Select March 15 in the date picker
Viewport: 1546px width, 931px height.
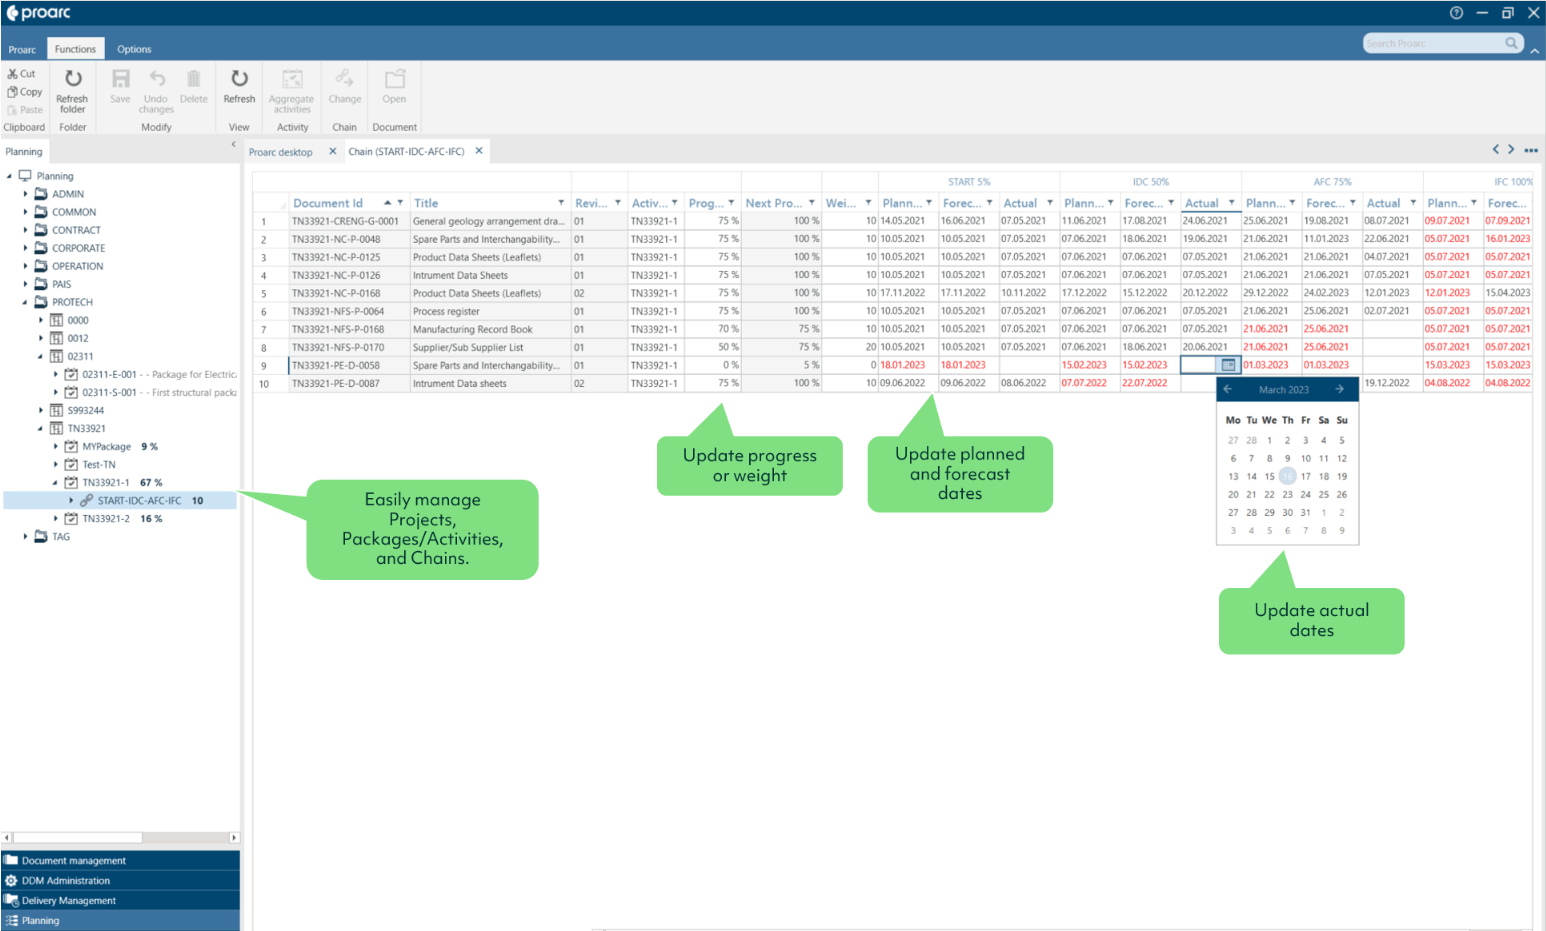[1269, 476]
